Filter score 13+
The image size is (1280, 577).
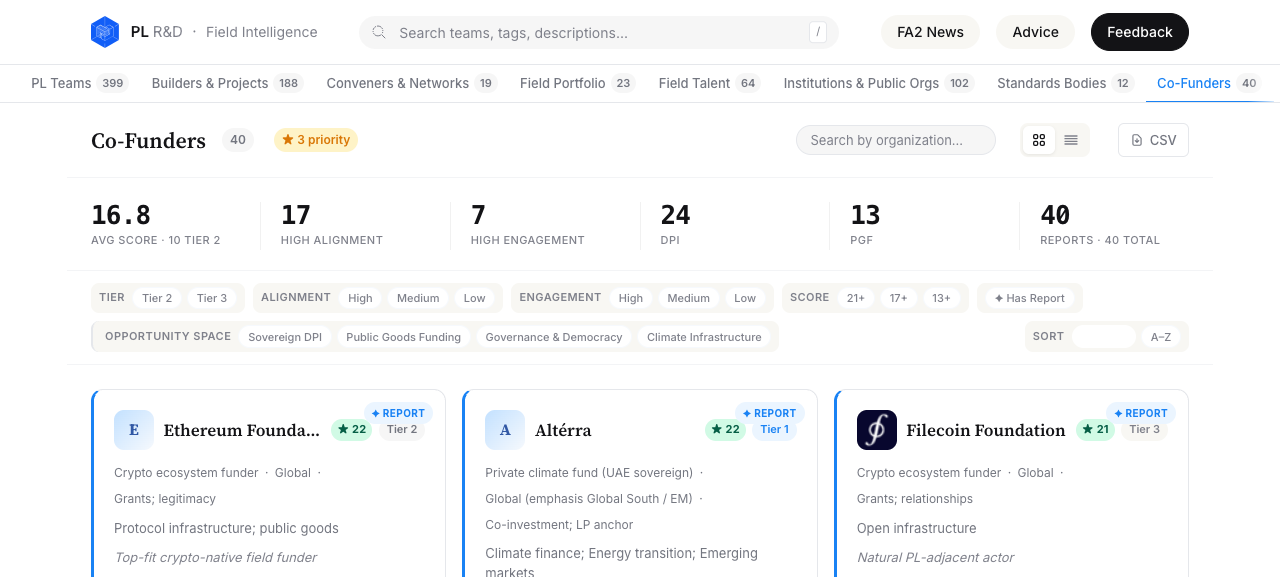941,298
